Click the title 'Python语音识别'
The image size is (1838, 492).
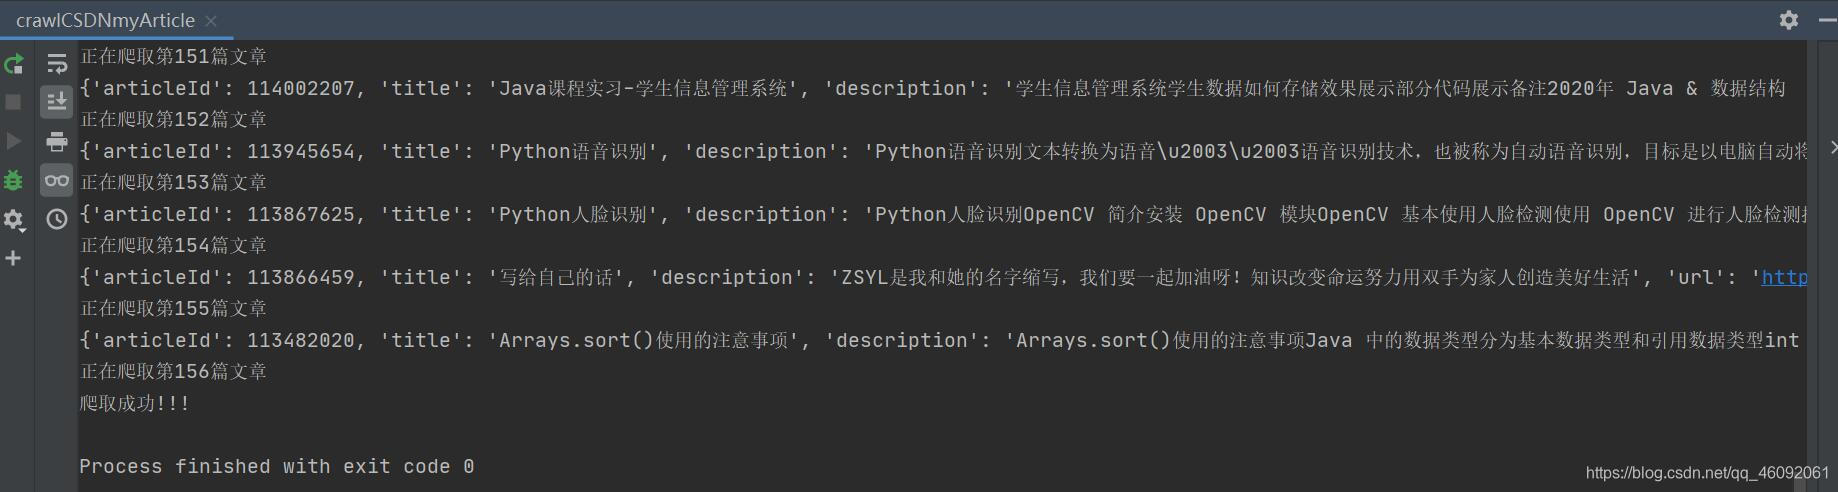pyautogui.click(x=573, y=151)
